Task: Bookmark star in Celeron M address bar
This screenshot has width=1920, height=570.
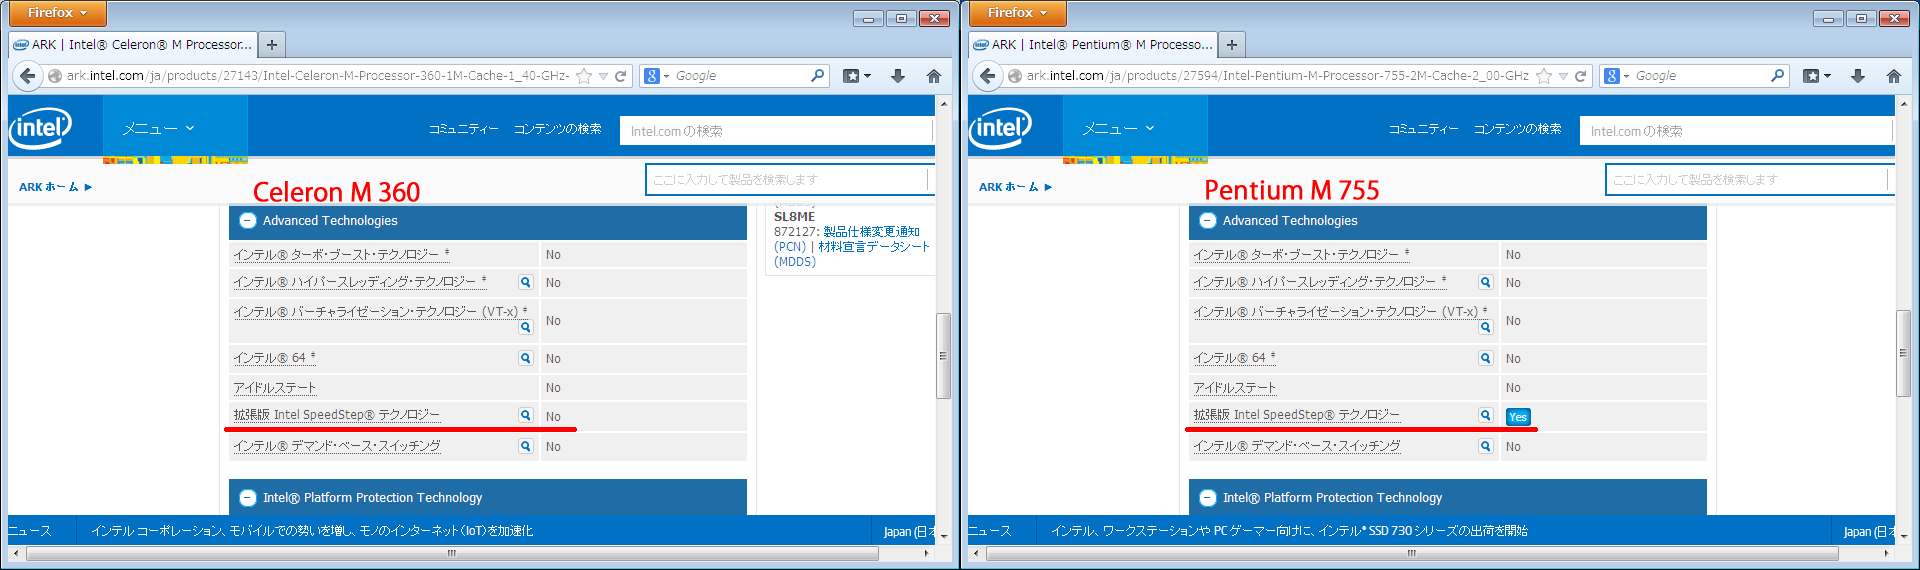Action: tap(584, 76)
